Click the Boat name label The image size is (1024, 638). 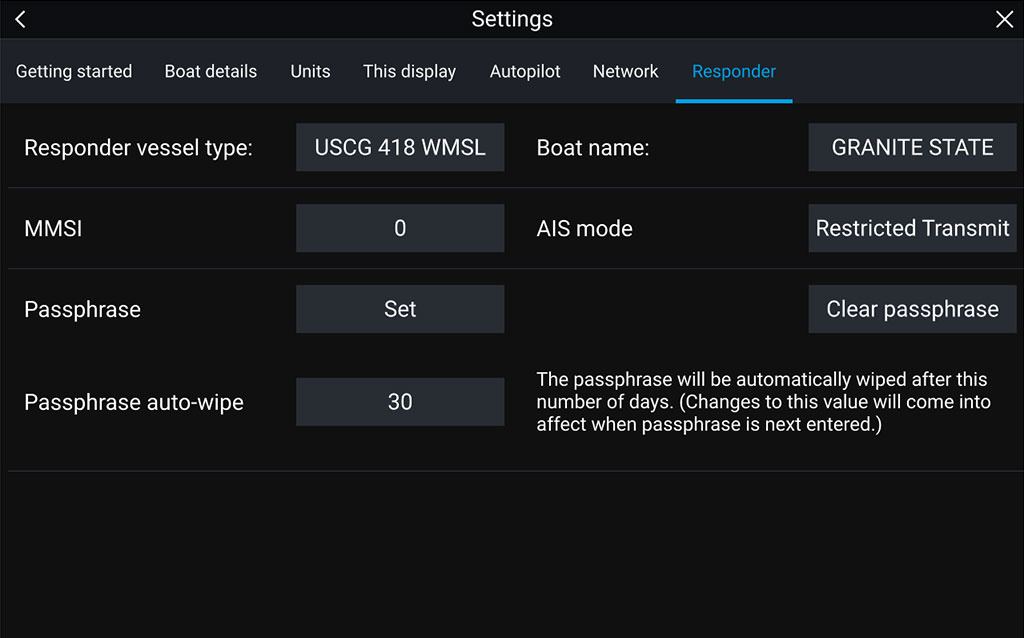click(593, 148)
